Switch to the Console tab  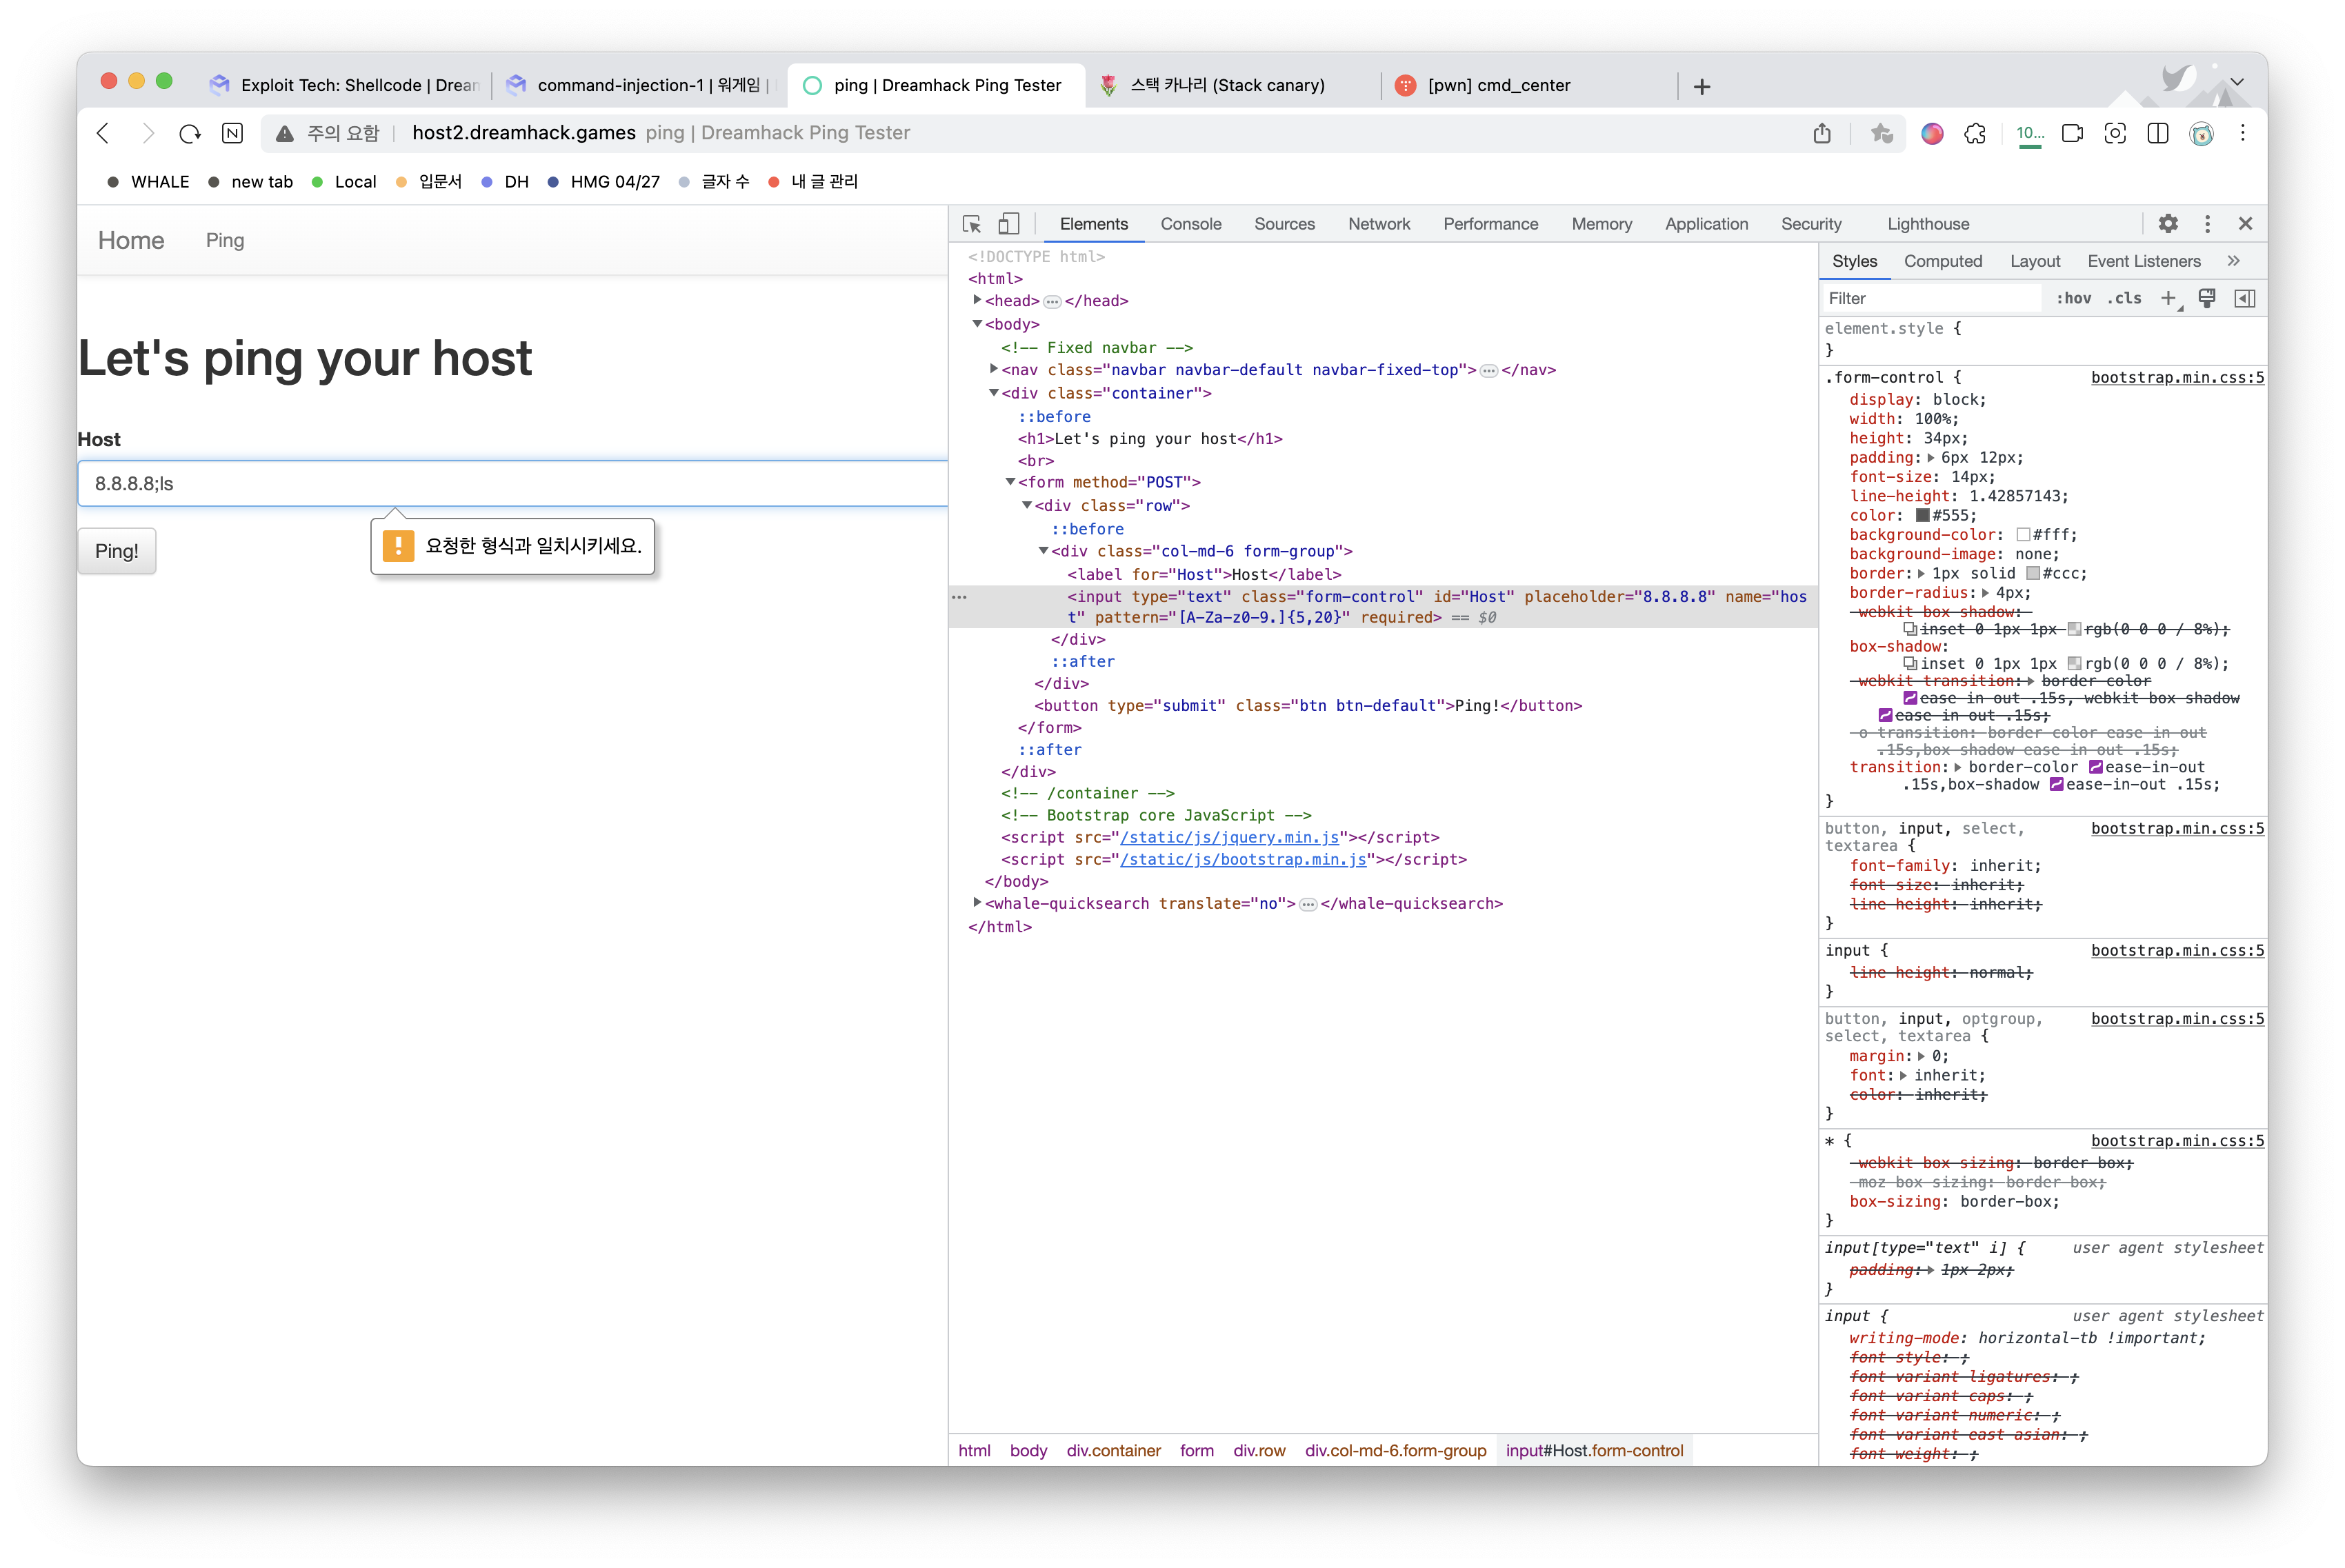click(1190, 224)
